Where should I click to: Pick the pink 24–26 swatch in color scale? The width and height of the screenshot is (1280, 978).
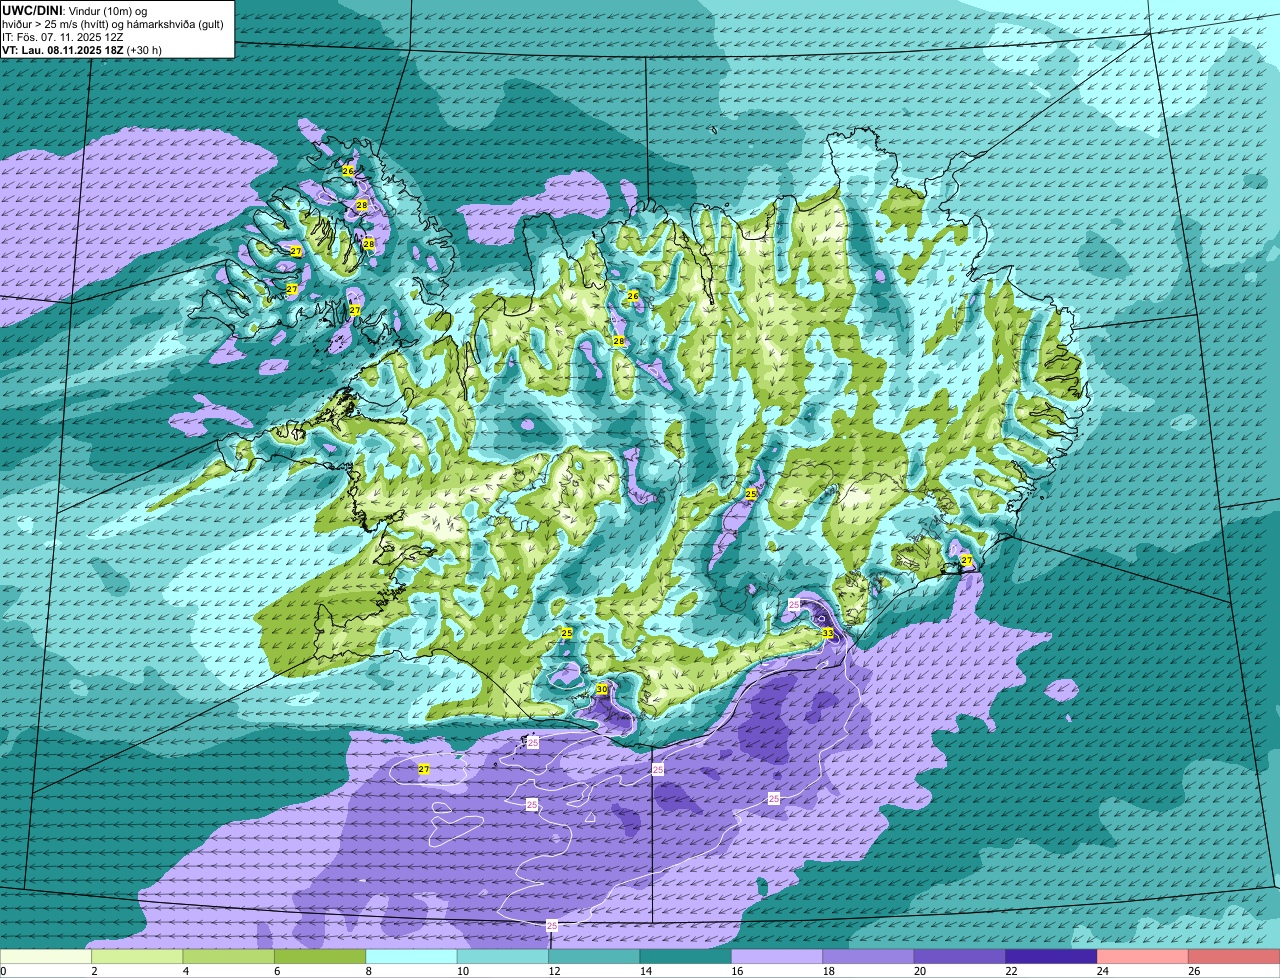[x=1143, y=957]
